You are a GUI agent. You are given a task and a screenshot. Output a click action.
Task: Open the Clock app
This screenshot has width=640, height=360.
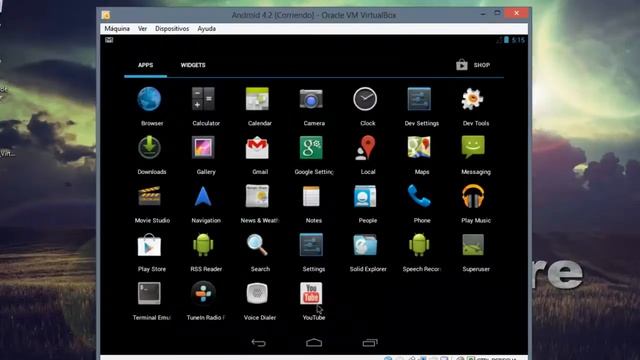tap(365, 99)
